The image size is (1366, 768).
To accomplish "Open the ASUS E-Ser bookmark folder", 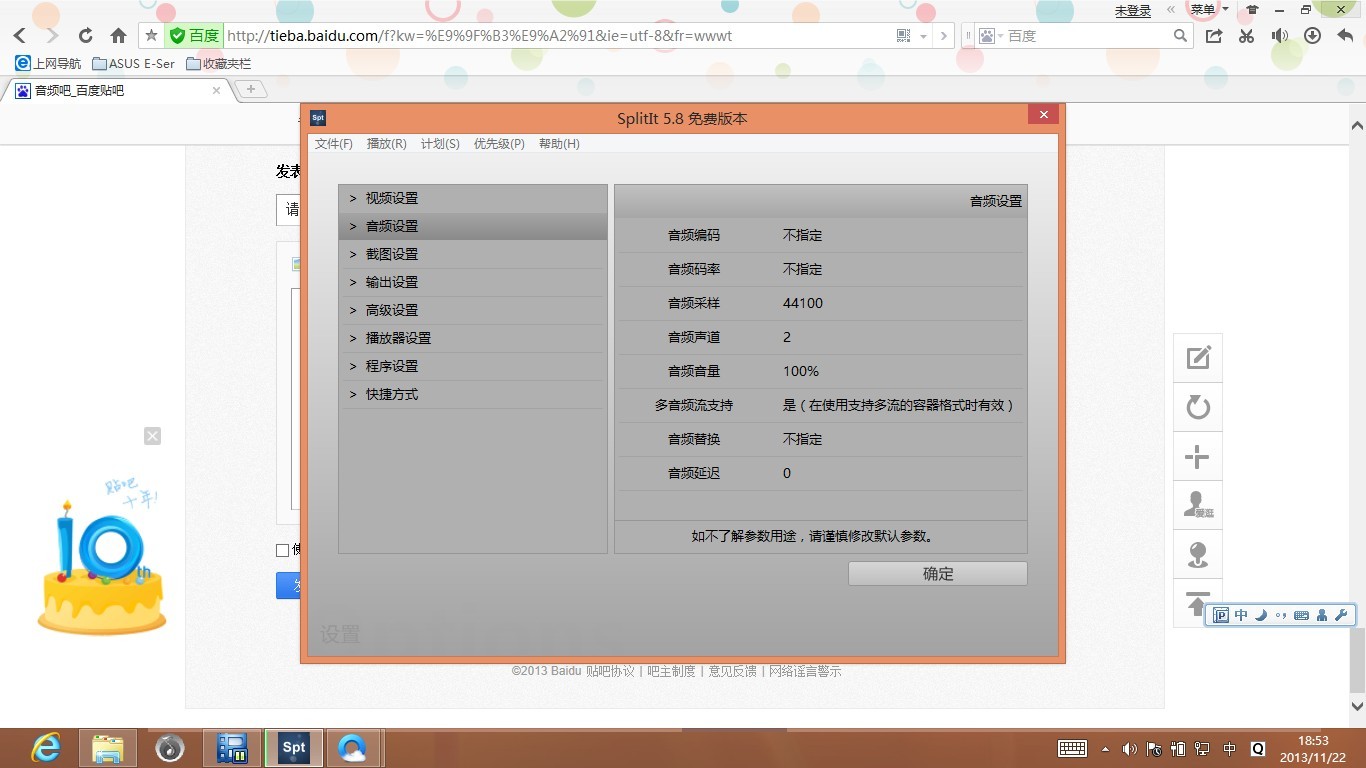I will coord(133,64).
